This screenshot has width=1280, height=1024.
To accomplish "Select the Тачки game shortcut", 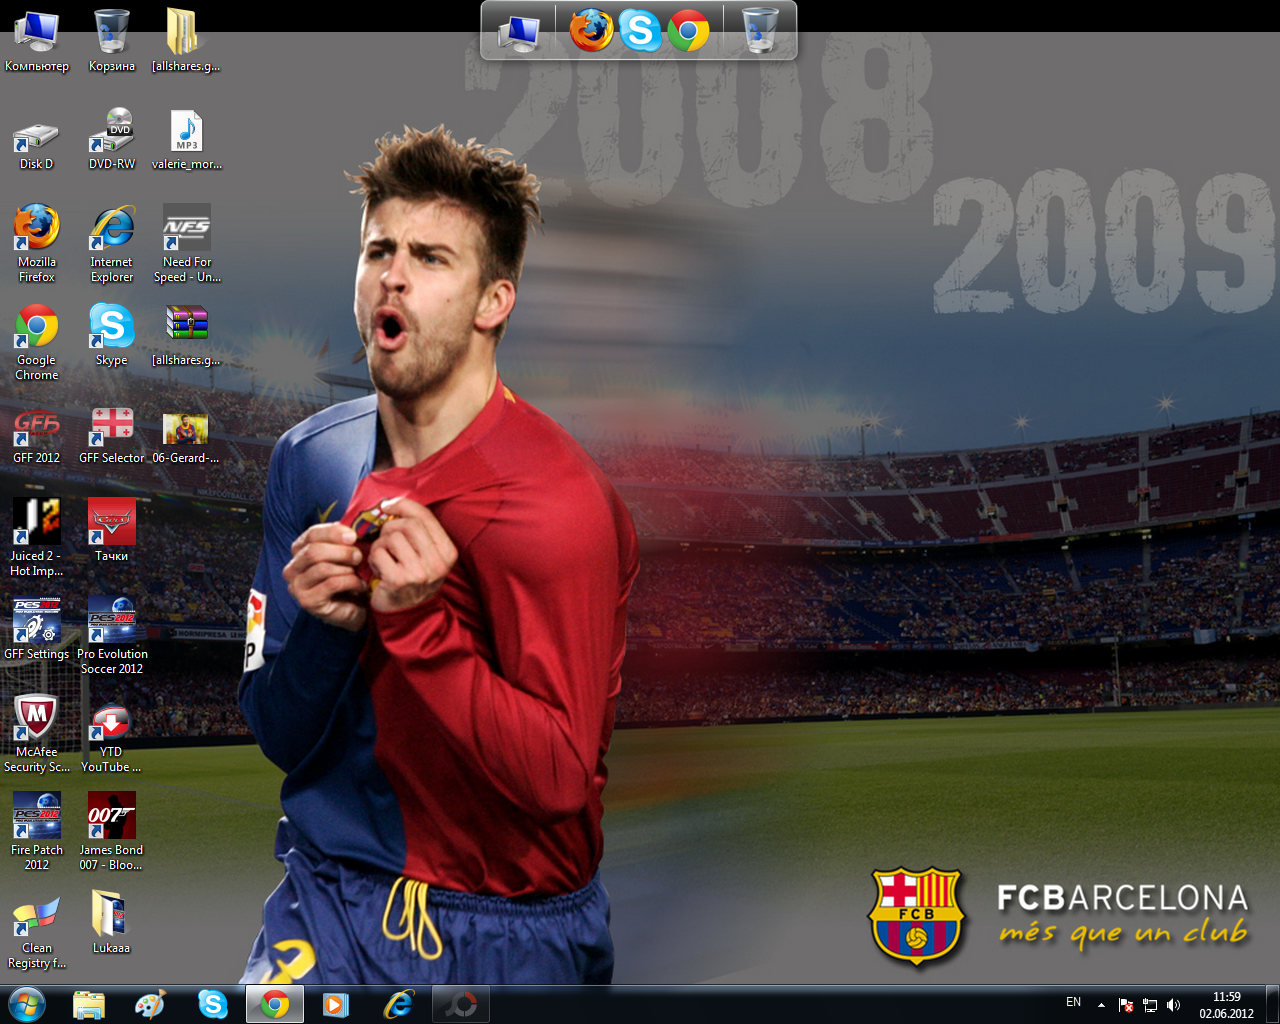I will tap(112, 531).
